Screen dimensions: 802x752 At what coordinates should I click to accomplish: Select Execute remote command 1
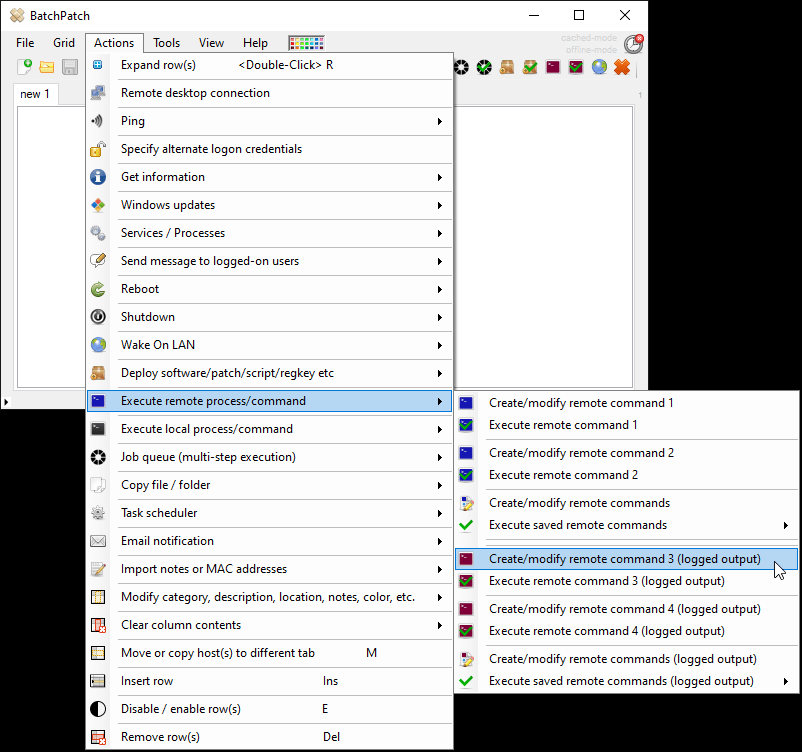click(x=626, y=425)
